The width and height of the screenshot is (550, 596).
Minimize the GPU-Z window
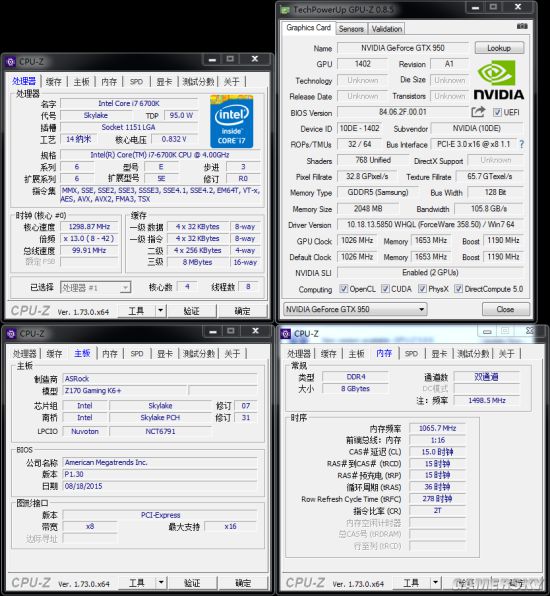(475, 7)
